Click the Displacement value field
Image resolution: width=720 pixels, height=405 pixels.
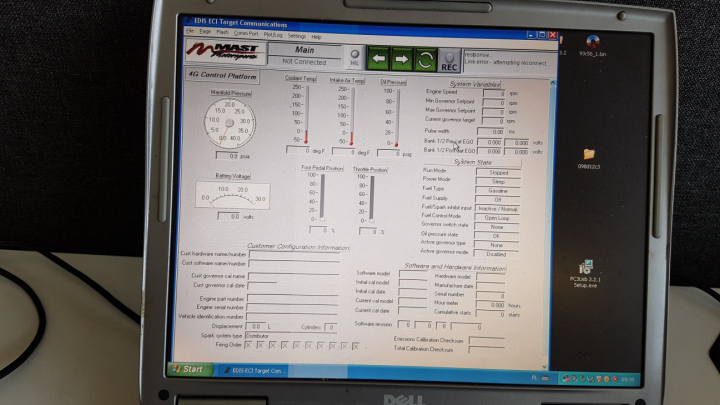256,326
